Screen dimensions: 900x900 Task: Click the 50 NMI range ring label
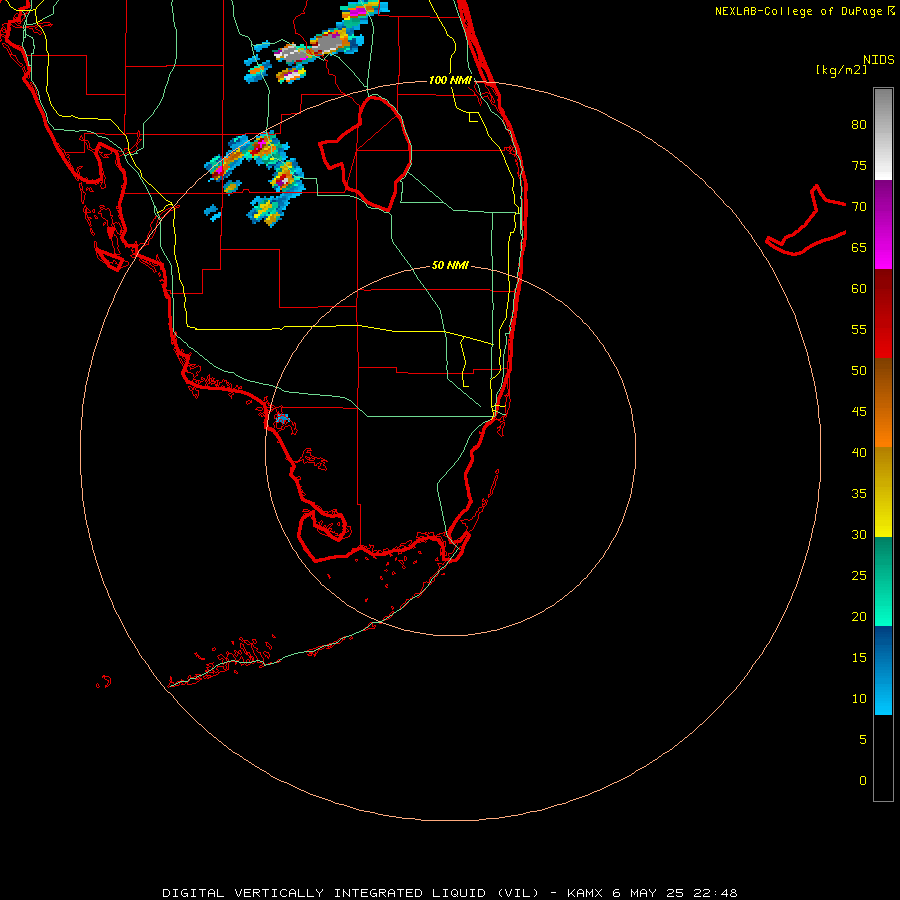tap(450, 265)
